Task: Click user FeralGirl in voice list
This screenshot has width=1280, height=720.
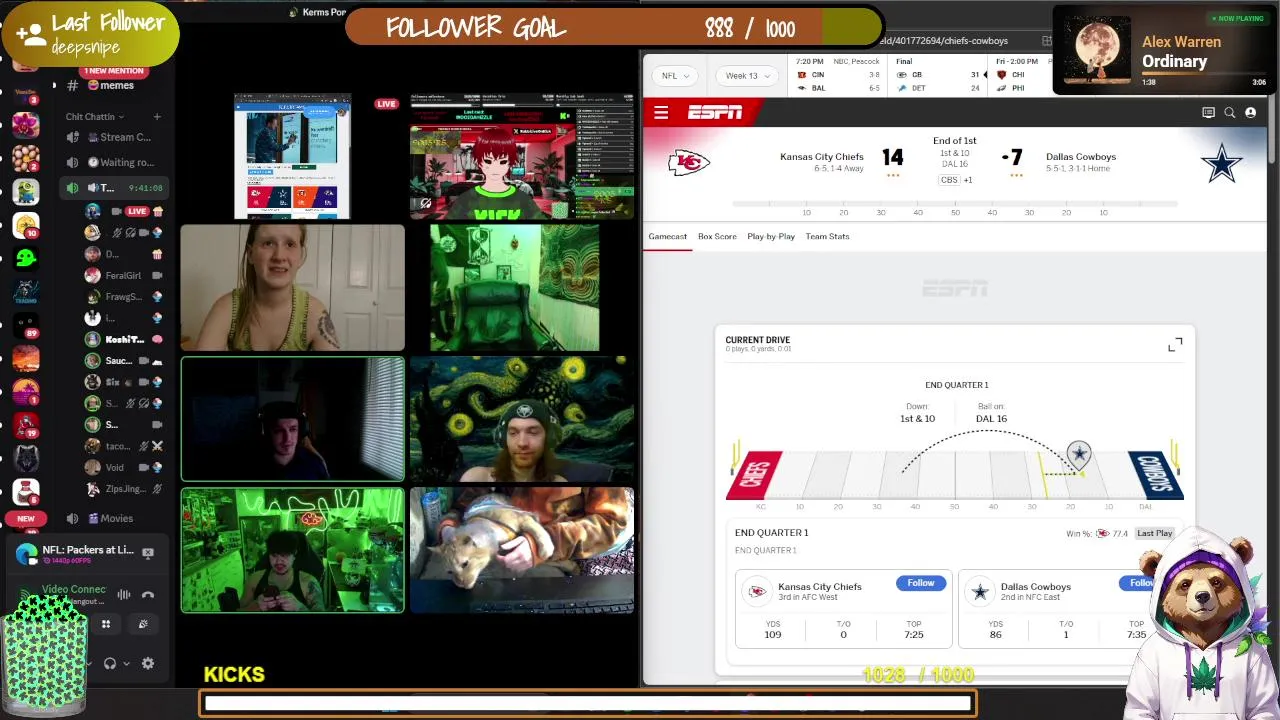Action: point(123,276)
